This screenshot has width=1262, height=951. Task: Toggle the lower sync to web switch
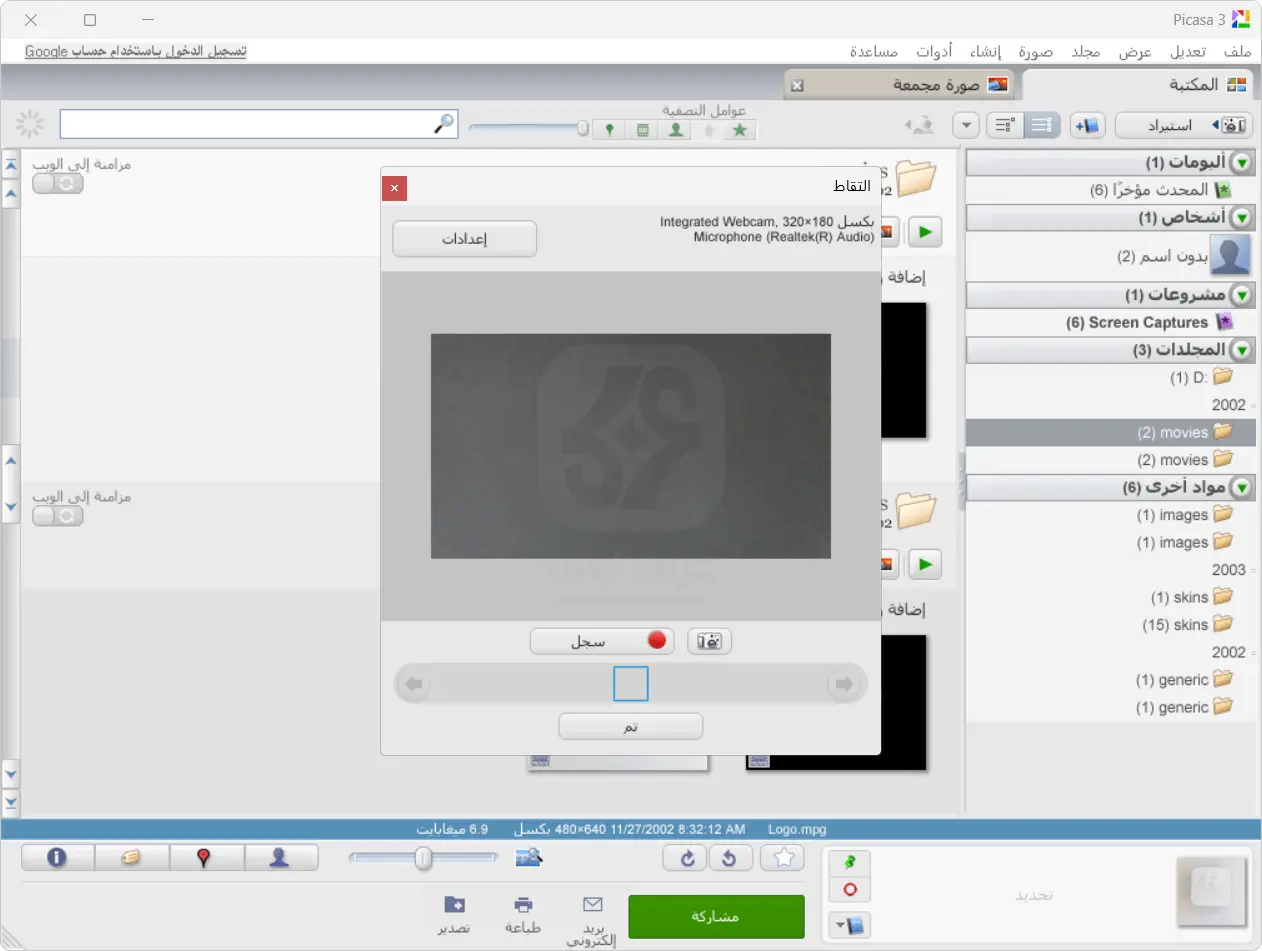pos(57,516)
